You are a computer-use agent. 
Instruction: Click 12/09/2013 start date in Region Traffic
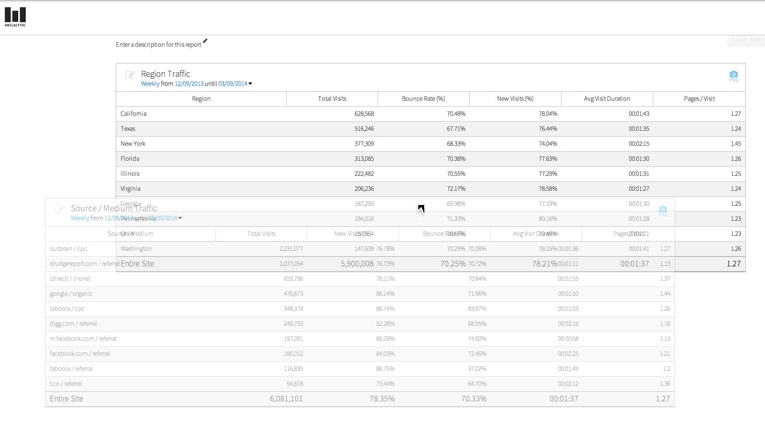click(189, 84)
